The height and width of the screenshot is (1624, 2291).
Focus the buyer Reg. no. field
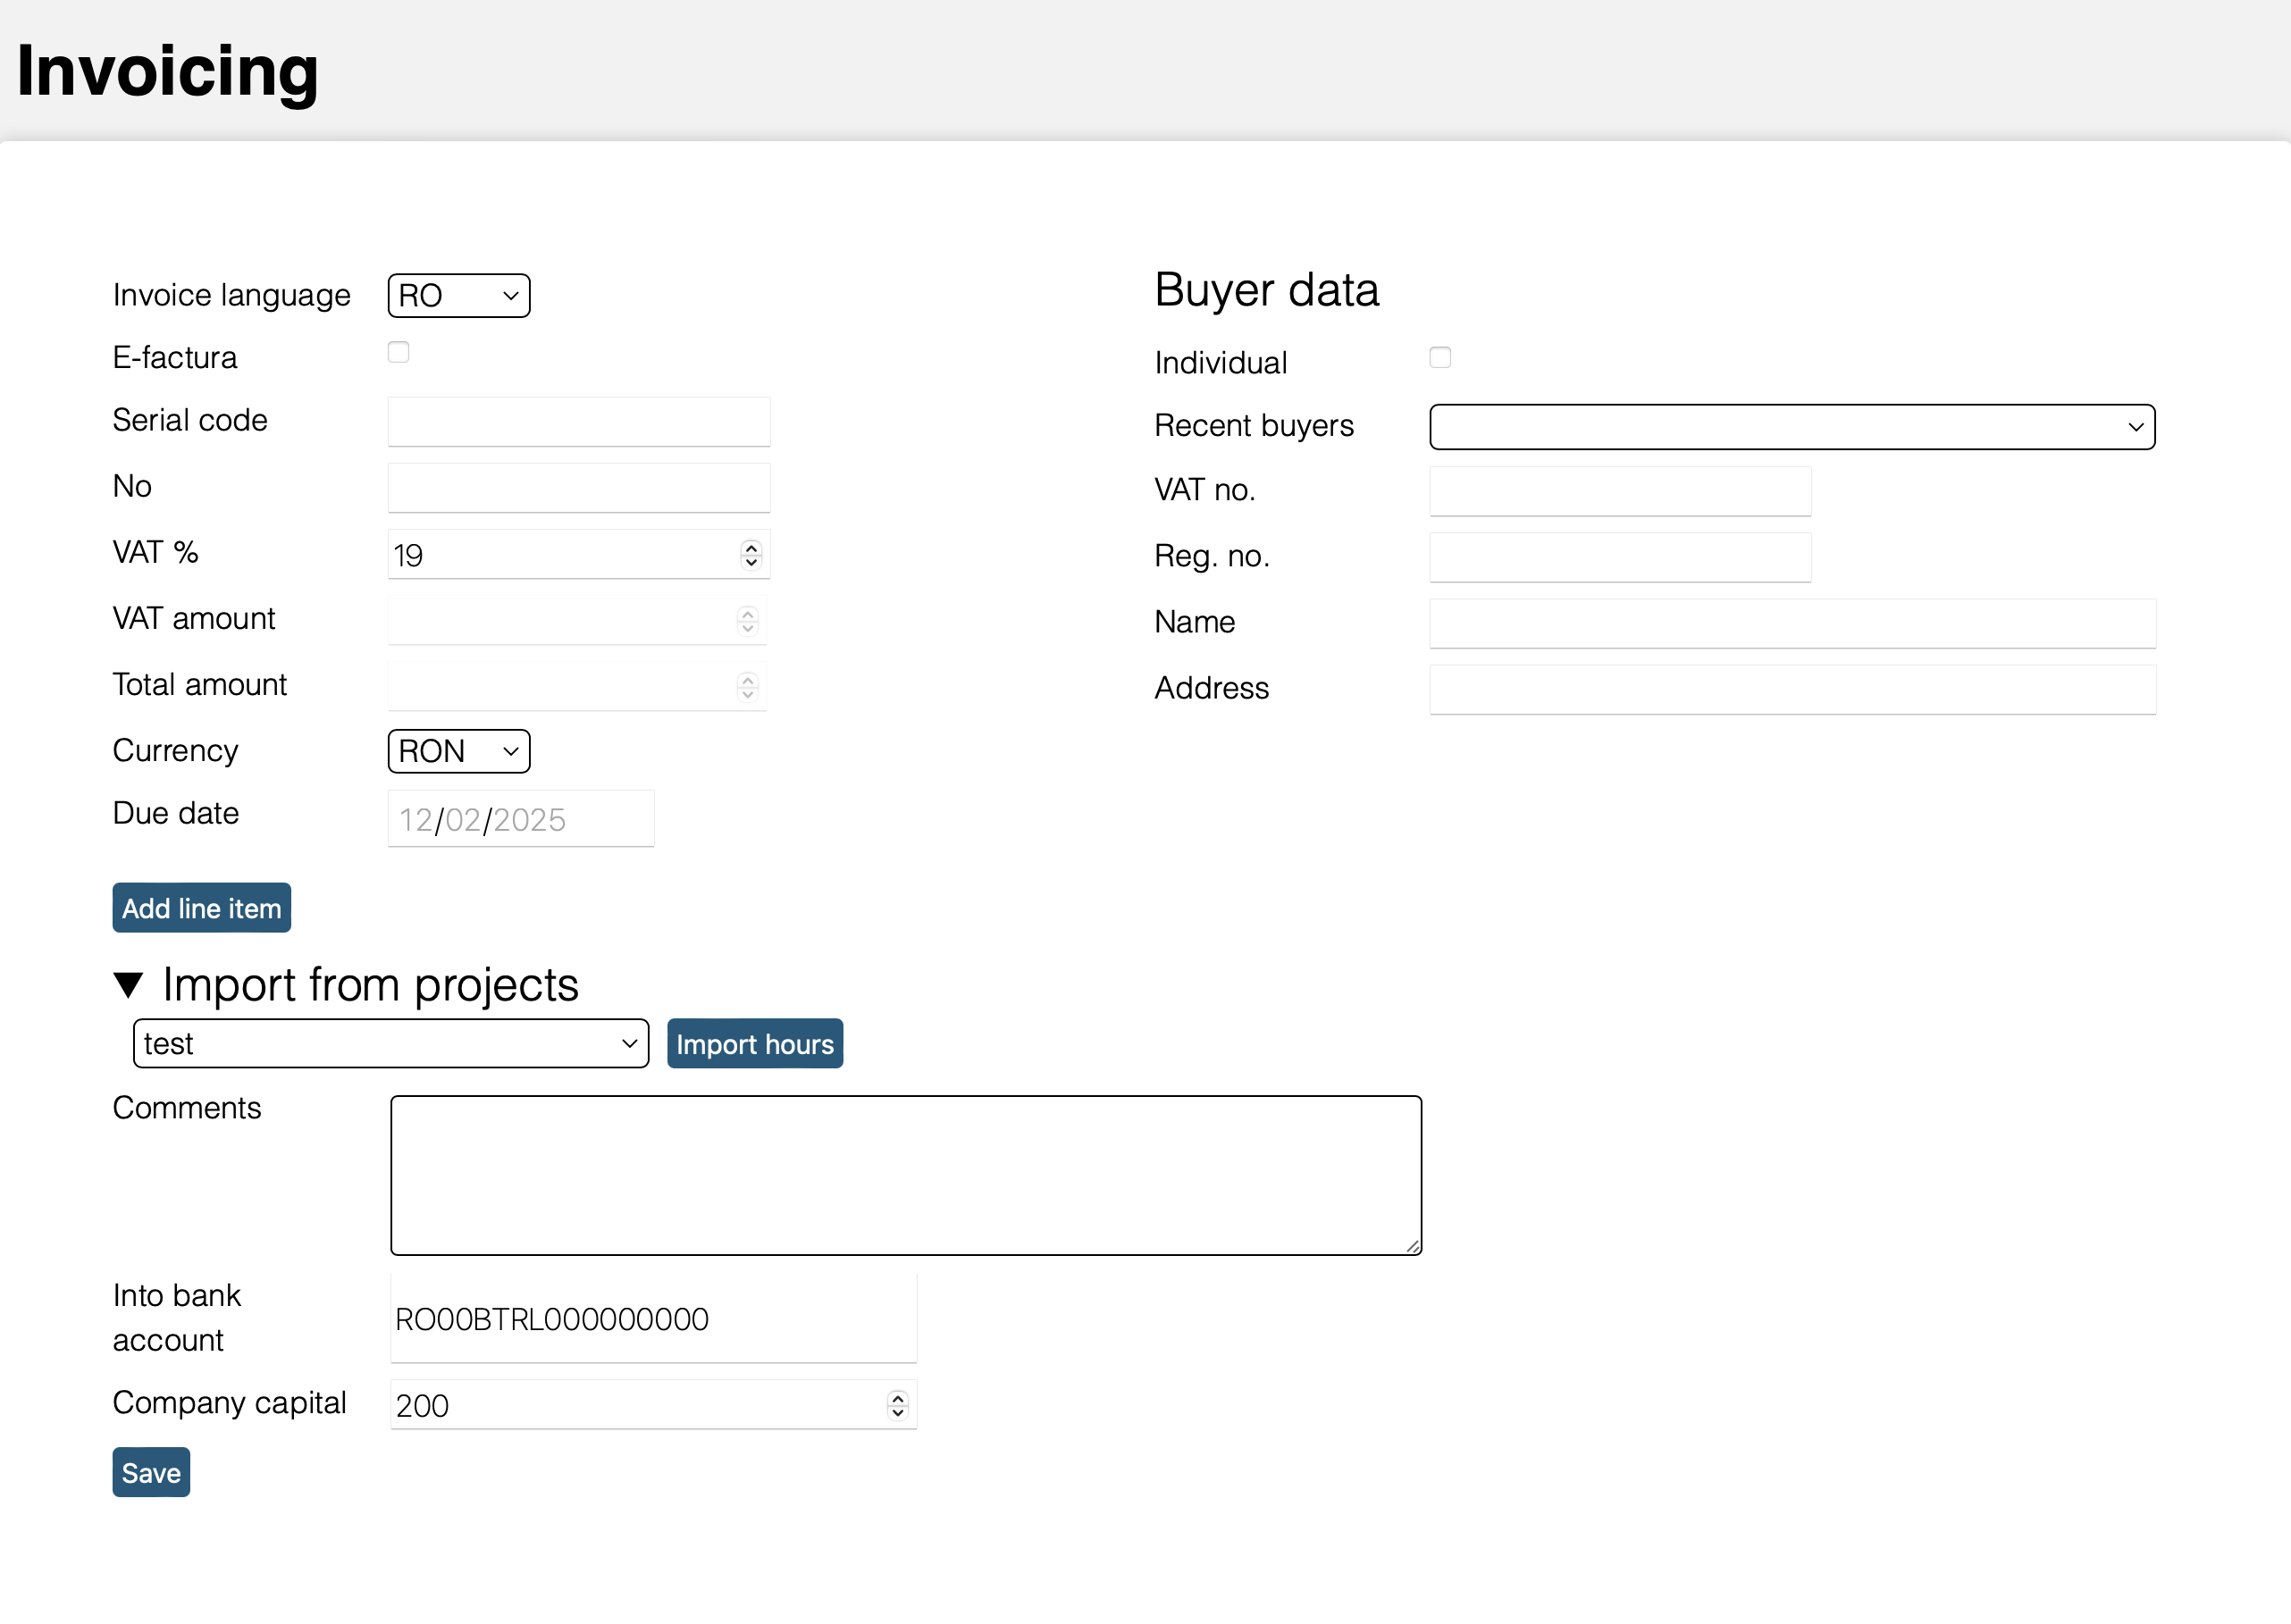[x=1620, y=557]
